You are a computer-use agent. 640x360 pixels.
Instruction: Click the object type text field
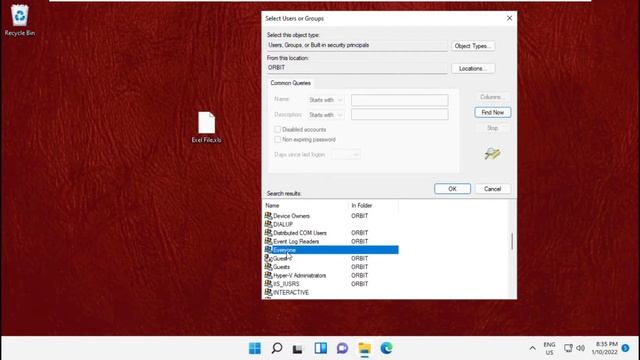click(357, 45)
